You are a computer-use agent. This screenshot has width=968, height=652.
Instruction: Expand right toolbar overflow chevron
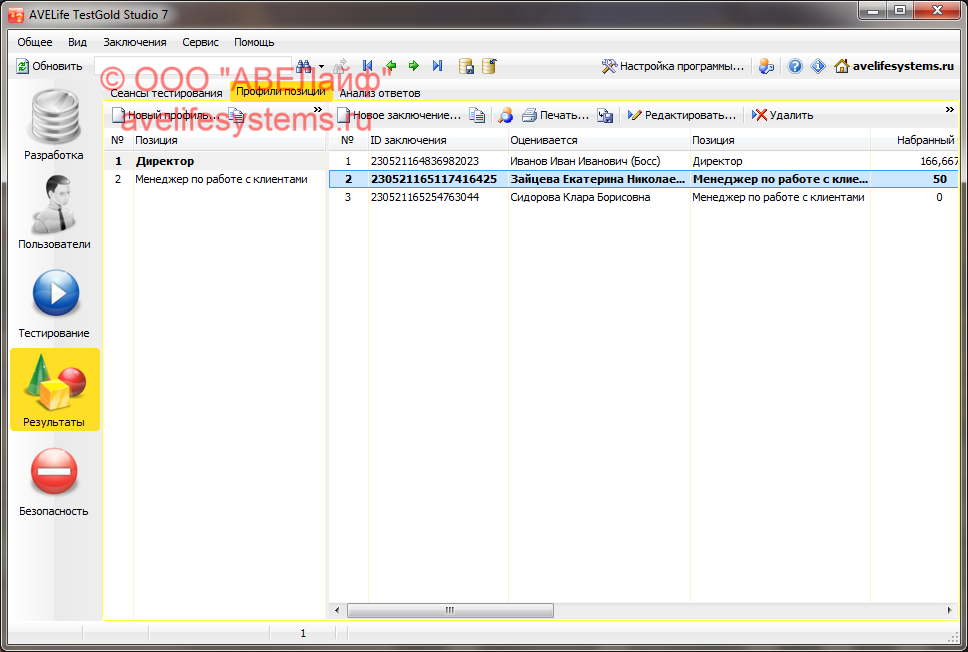[x=949, y=110]
